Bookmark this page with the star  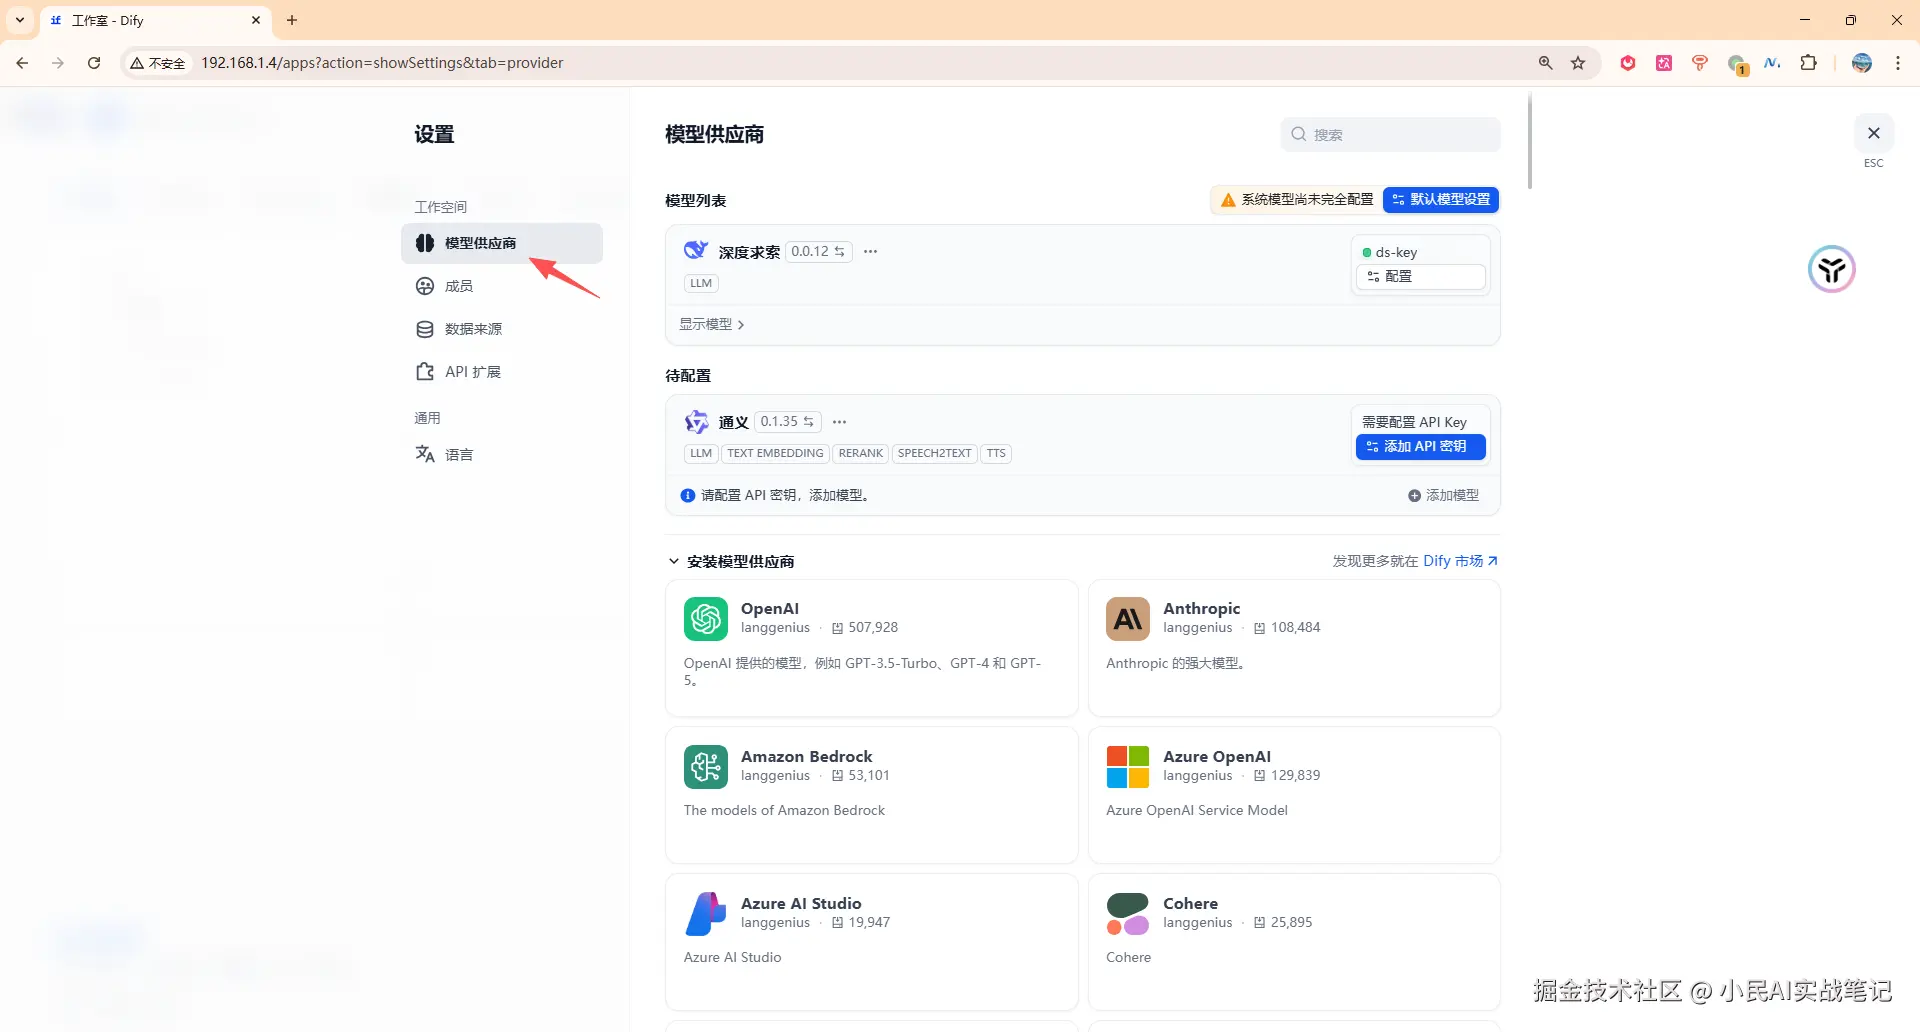coord(1578,63)
